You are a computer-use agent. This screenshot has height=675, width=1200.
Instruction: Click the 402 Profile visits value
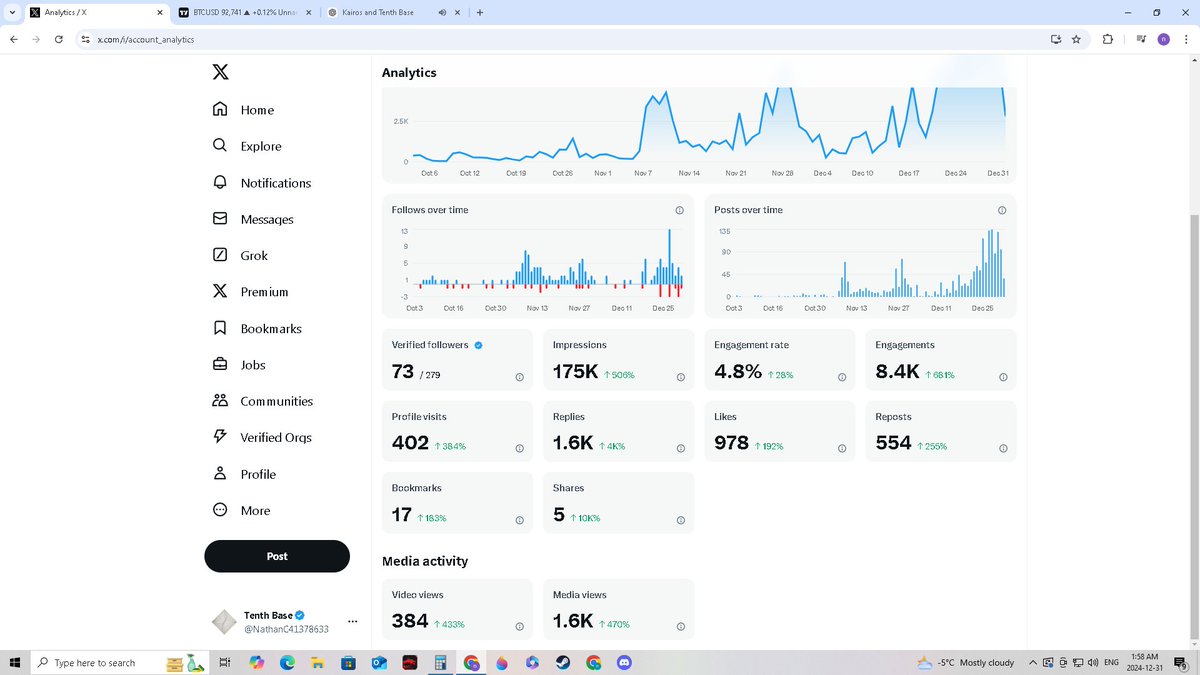pos(410,443)
